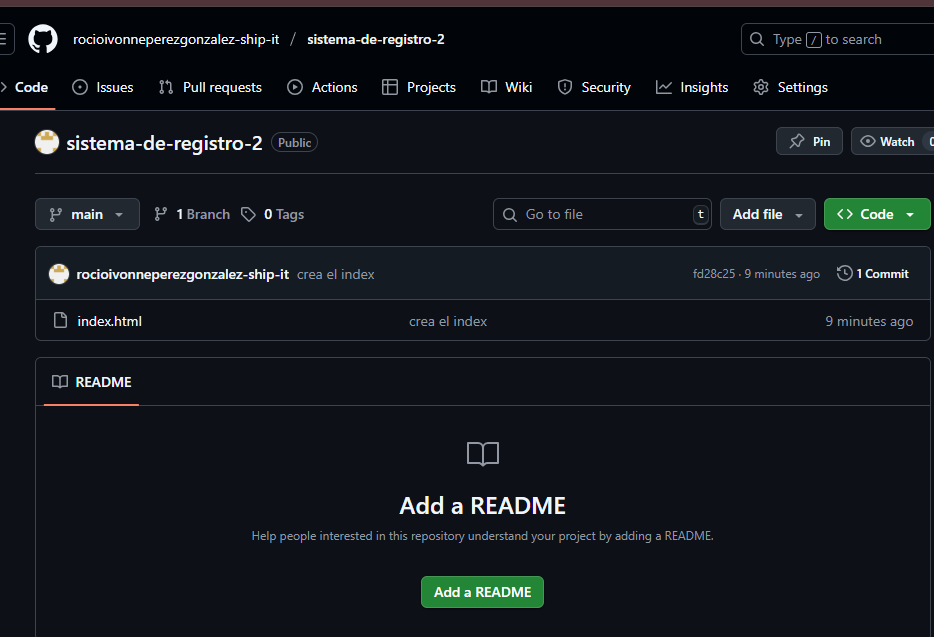View the 1 Branch link
This screenshot has height=637, width=934.
191,214
